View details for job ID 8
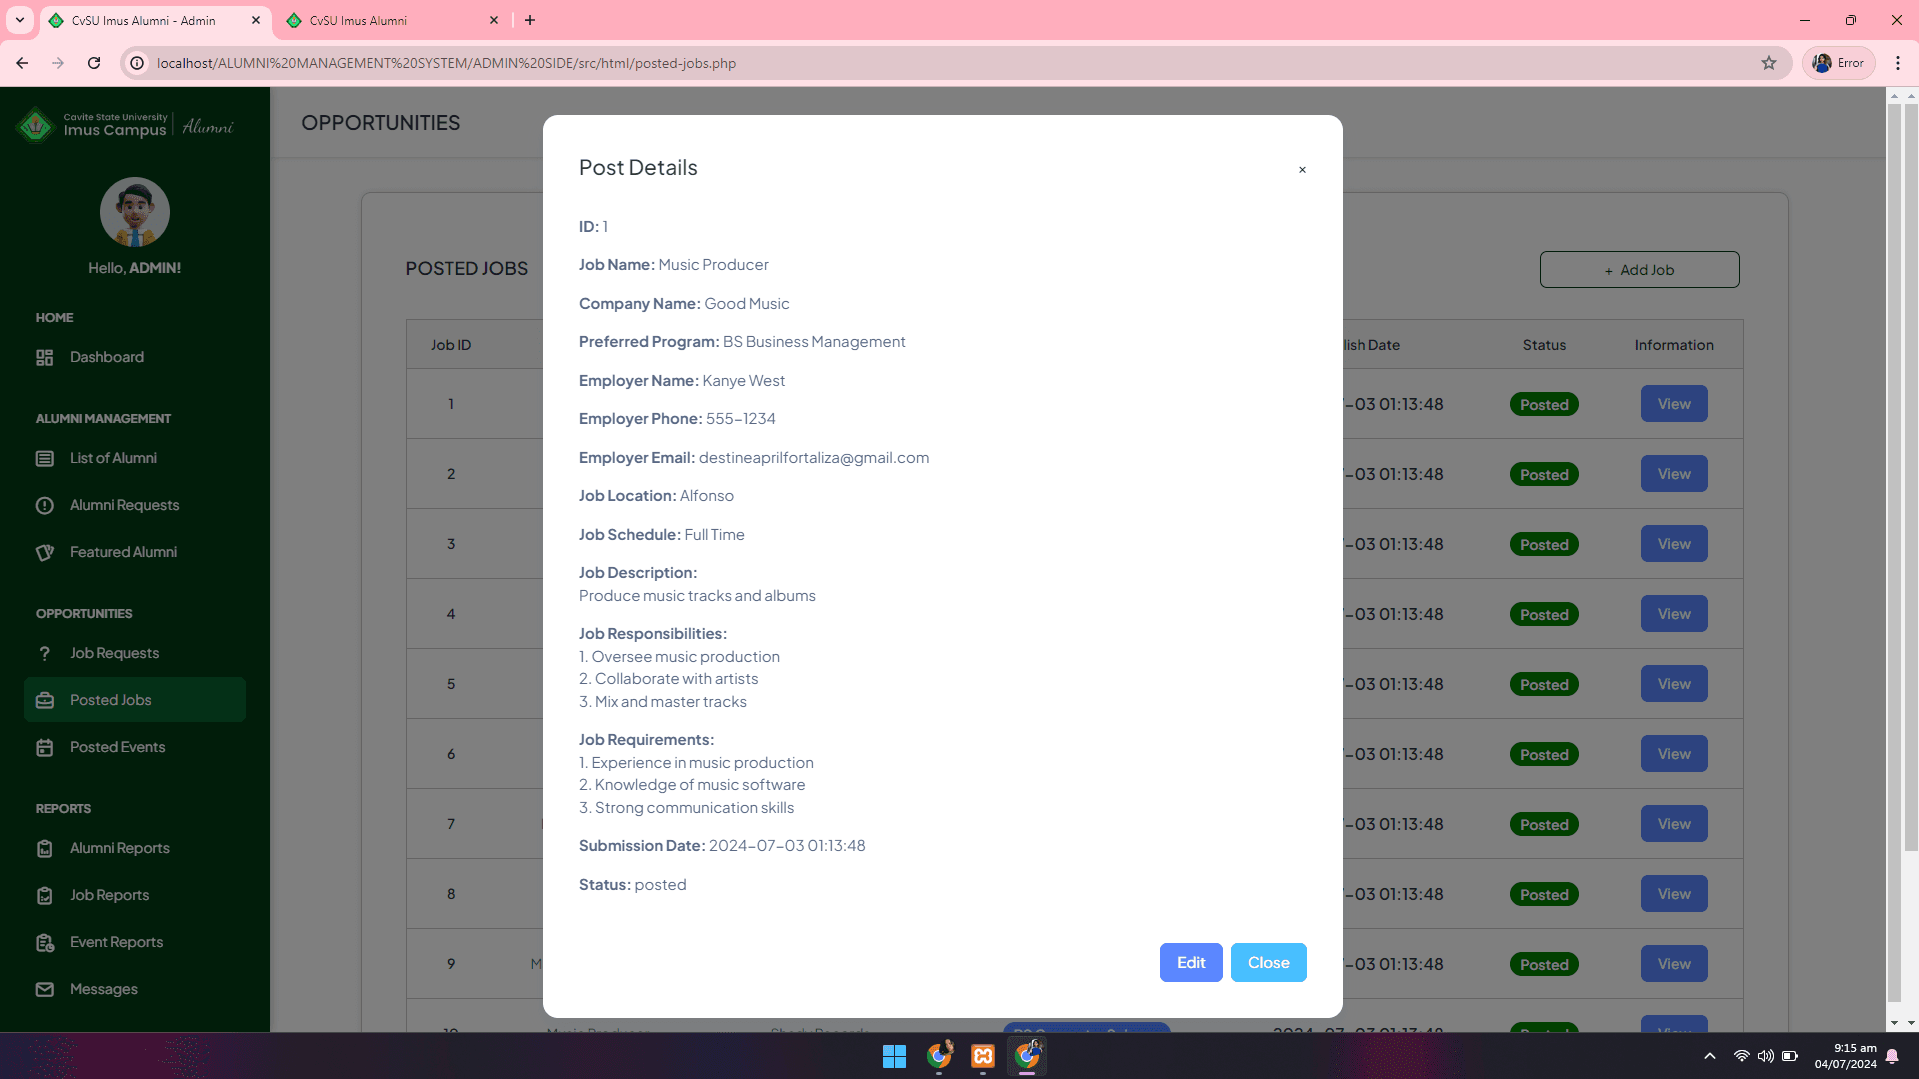Screen dimensions: 1919x1079 (1674, 894)
